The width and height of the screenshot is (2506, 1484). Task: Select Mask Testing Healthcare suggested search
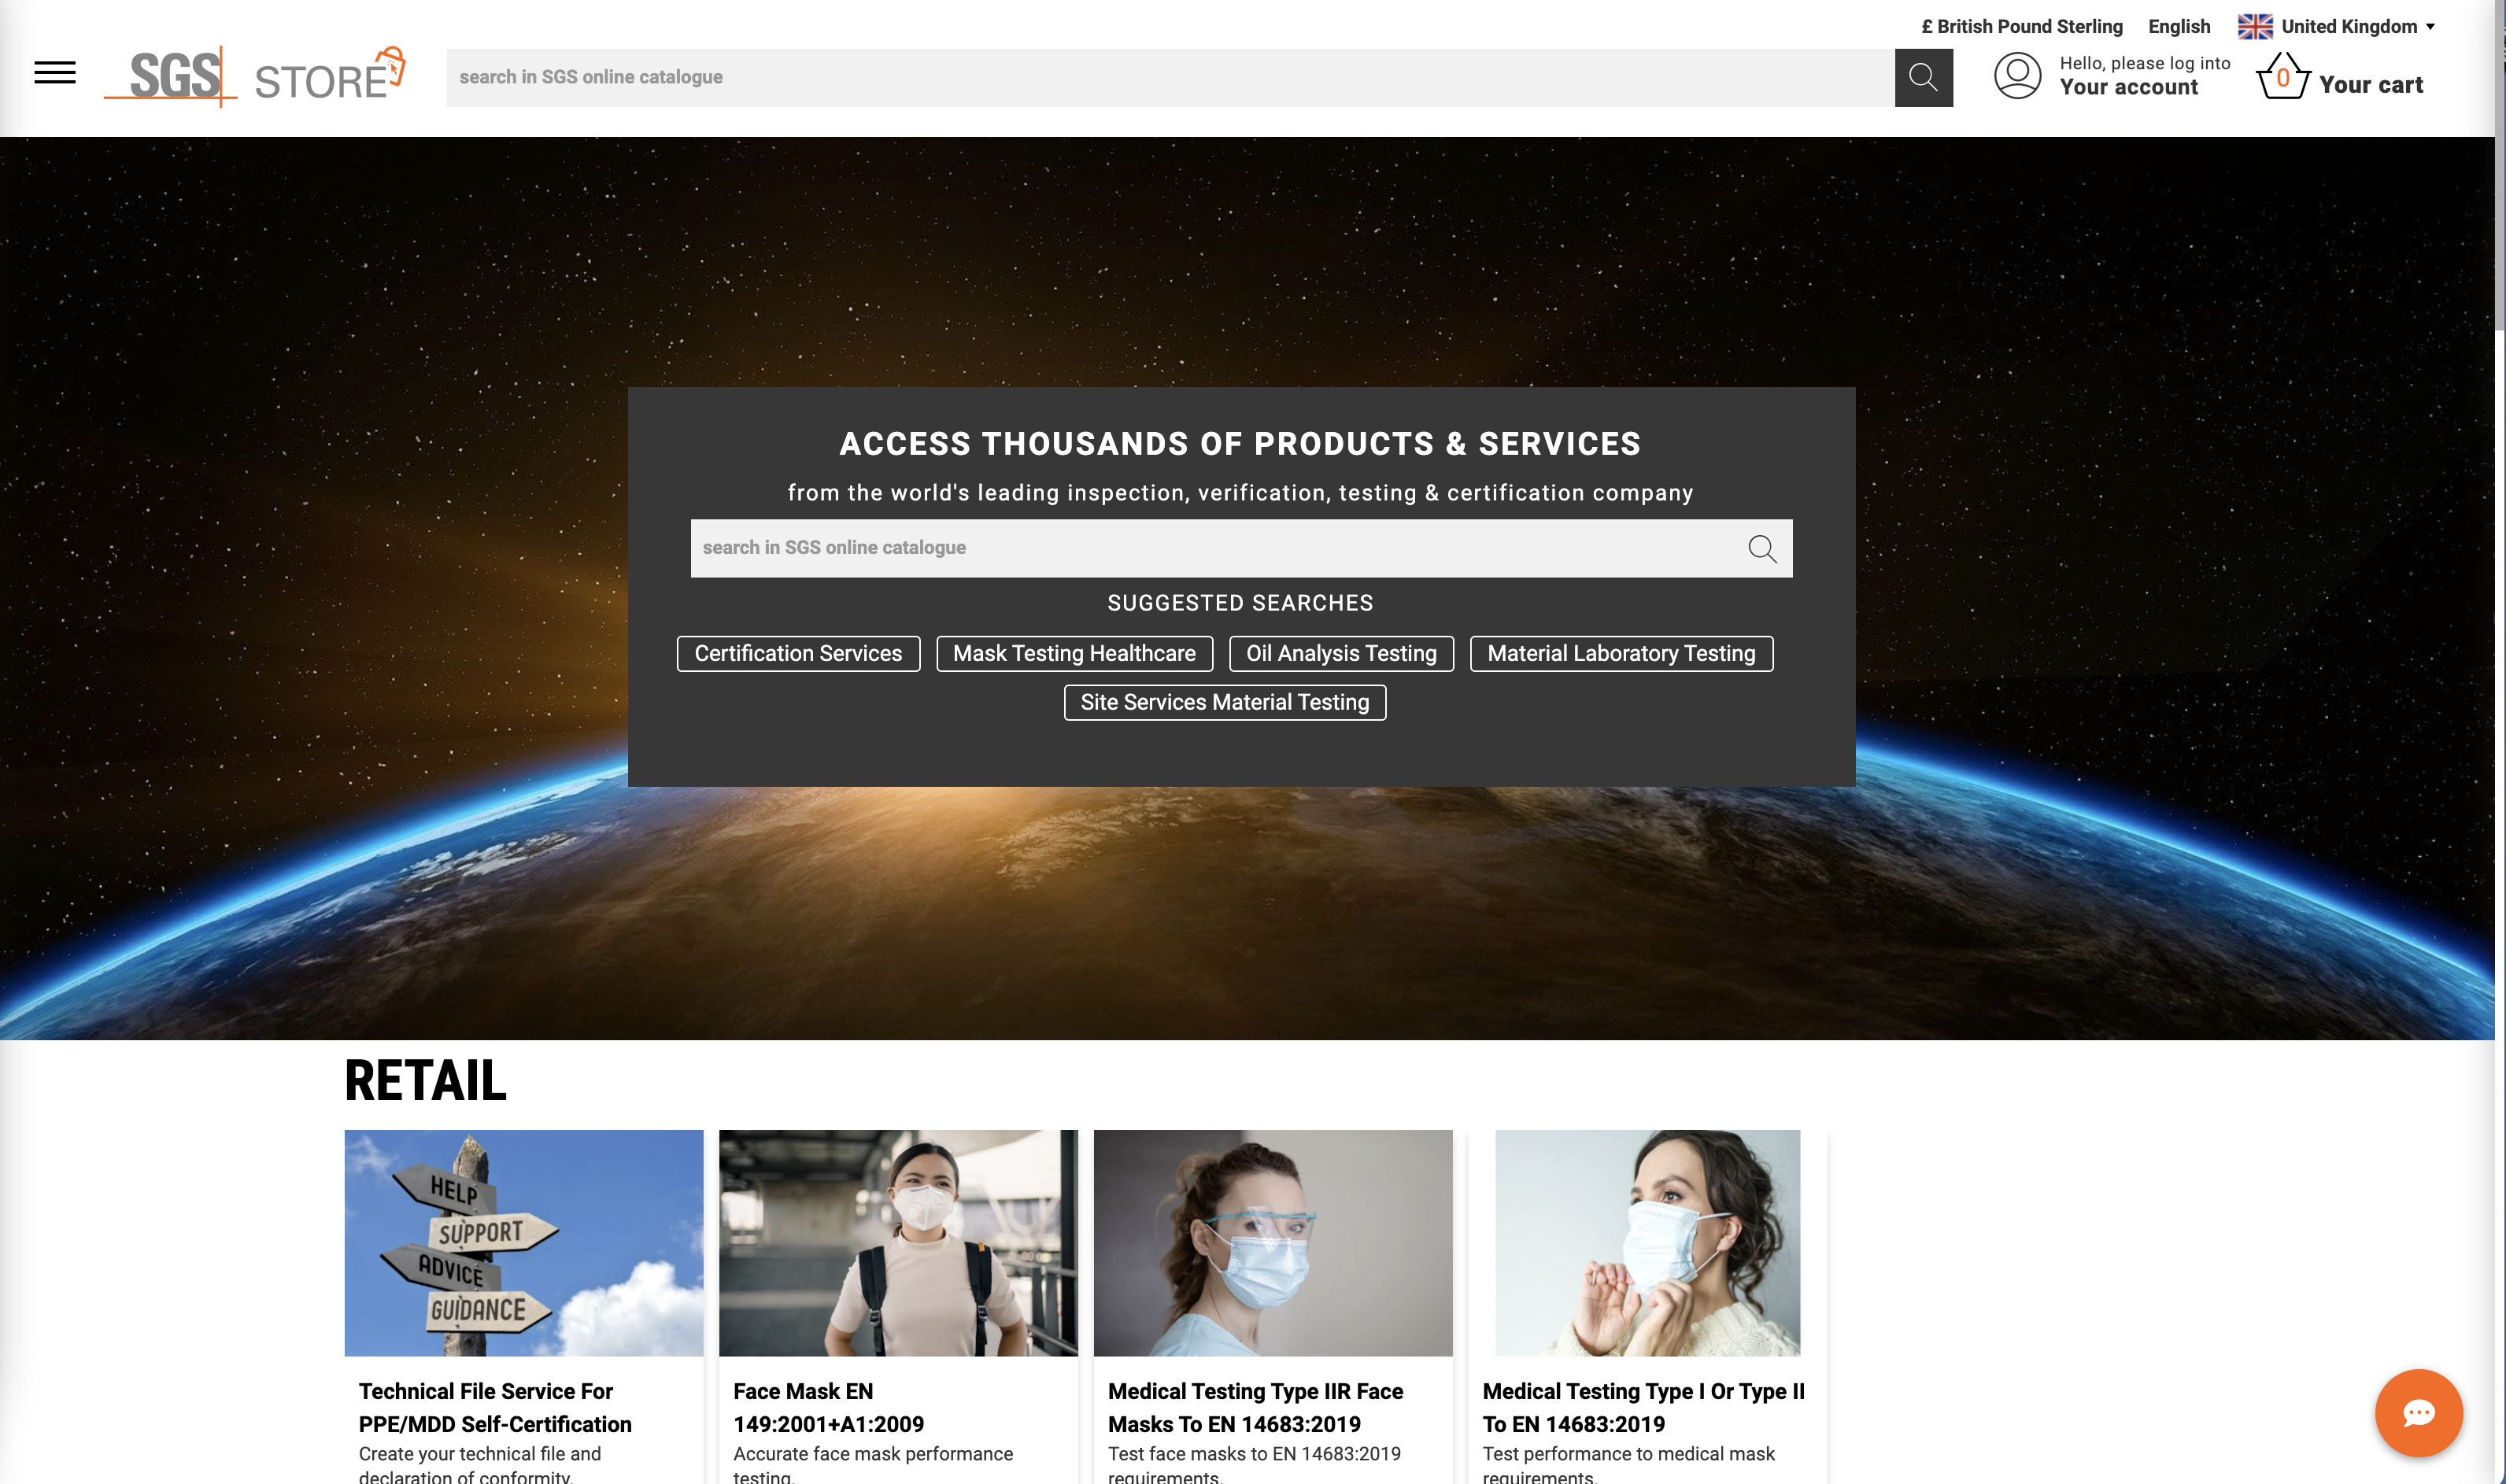pyautogui.click(x=1074, y=653)
